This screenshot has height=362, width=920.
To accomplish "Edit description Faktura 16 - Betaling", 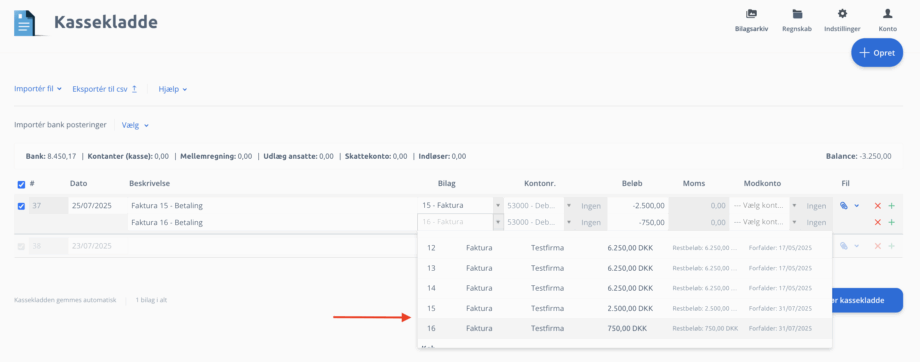I will (x=271, y=222).
